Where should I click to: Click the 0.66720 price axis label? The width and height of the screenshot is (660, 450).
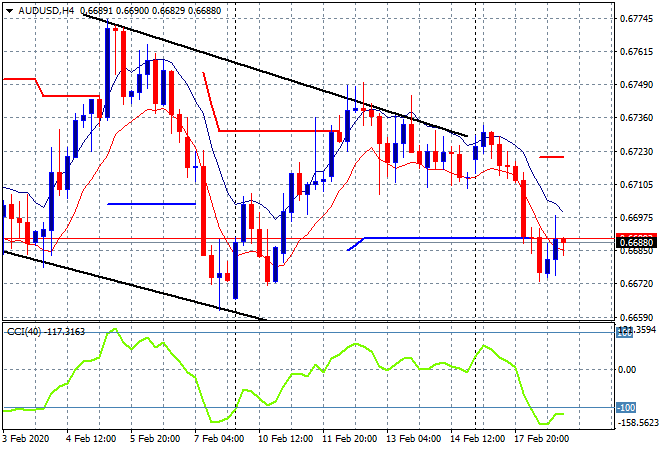point(637,284)
